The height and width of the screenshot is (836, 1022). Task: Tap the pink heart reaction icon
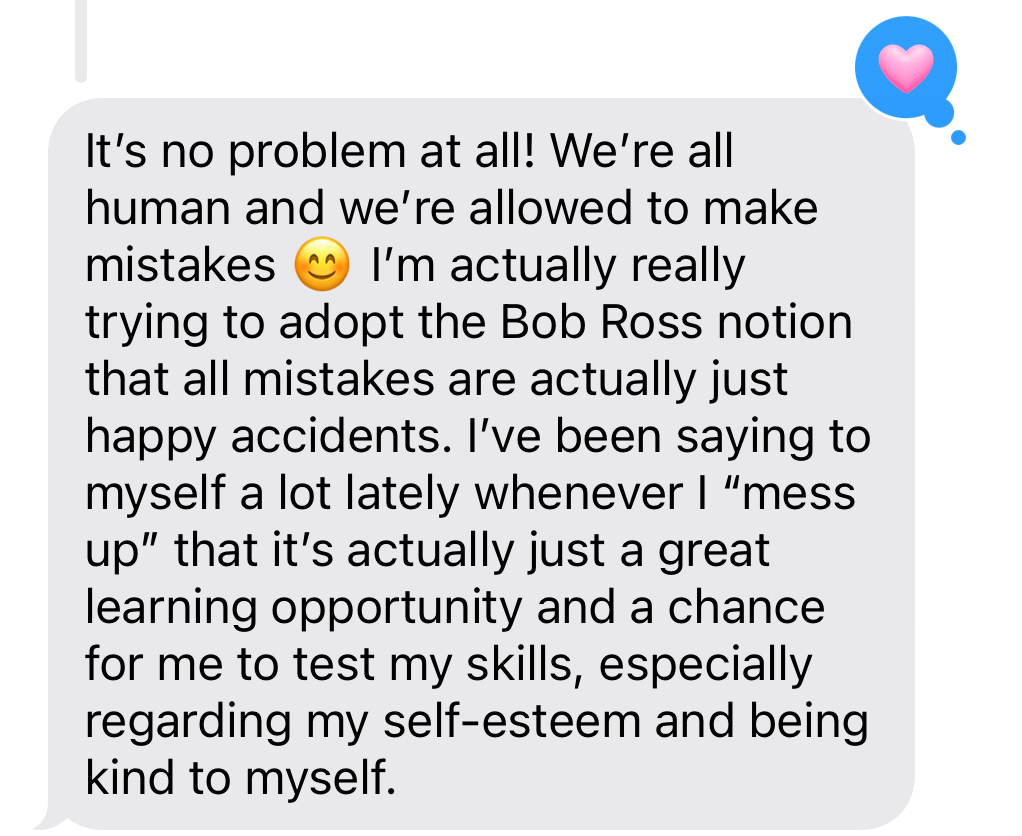click(x=905, y=68)
